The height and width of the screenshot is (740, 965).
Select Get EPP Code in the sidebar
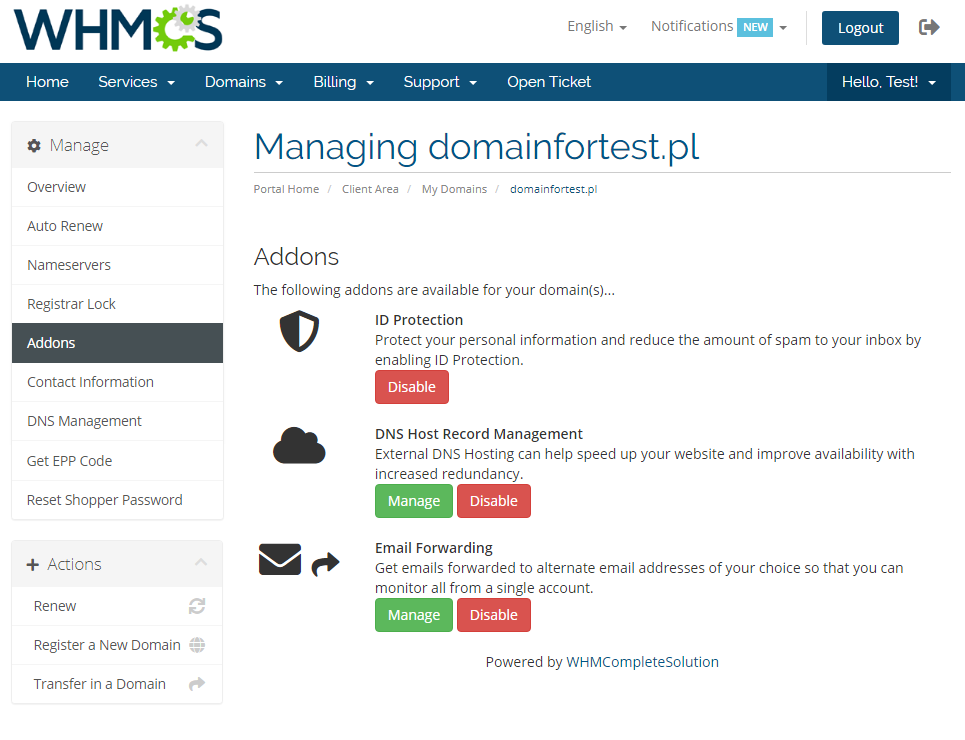[x=118, y=460]
